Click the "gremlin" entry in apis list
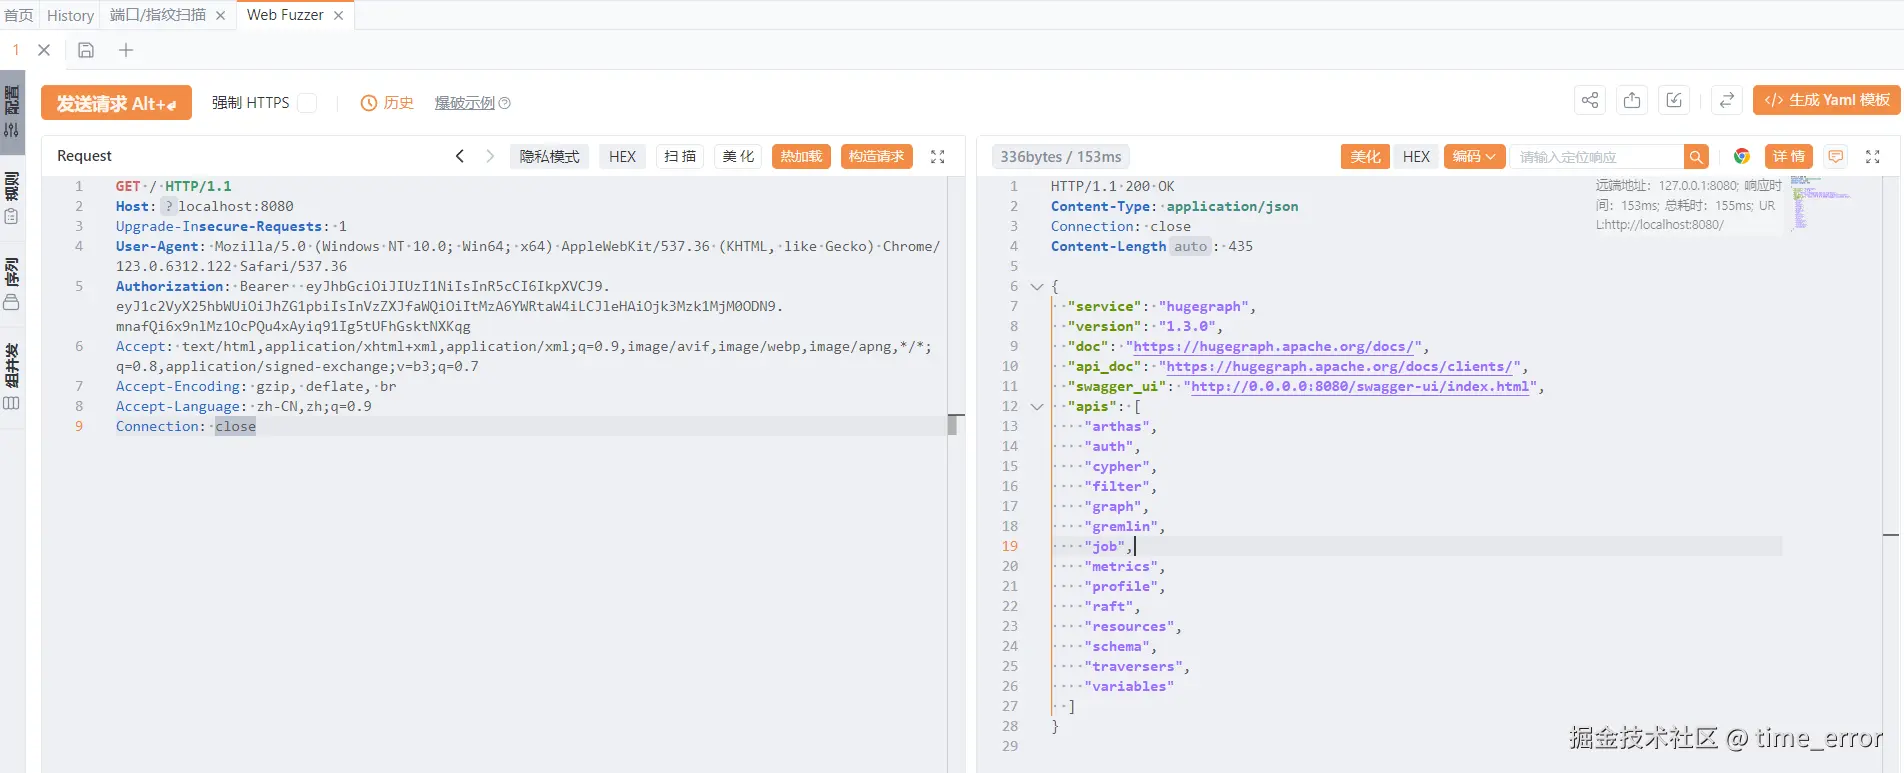1904x773 pixels. (1120, 526)
